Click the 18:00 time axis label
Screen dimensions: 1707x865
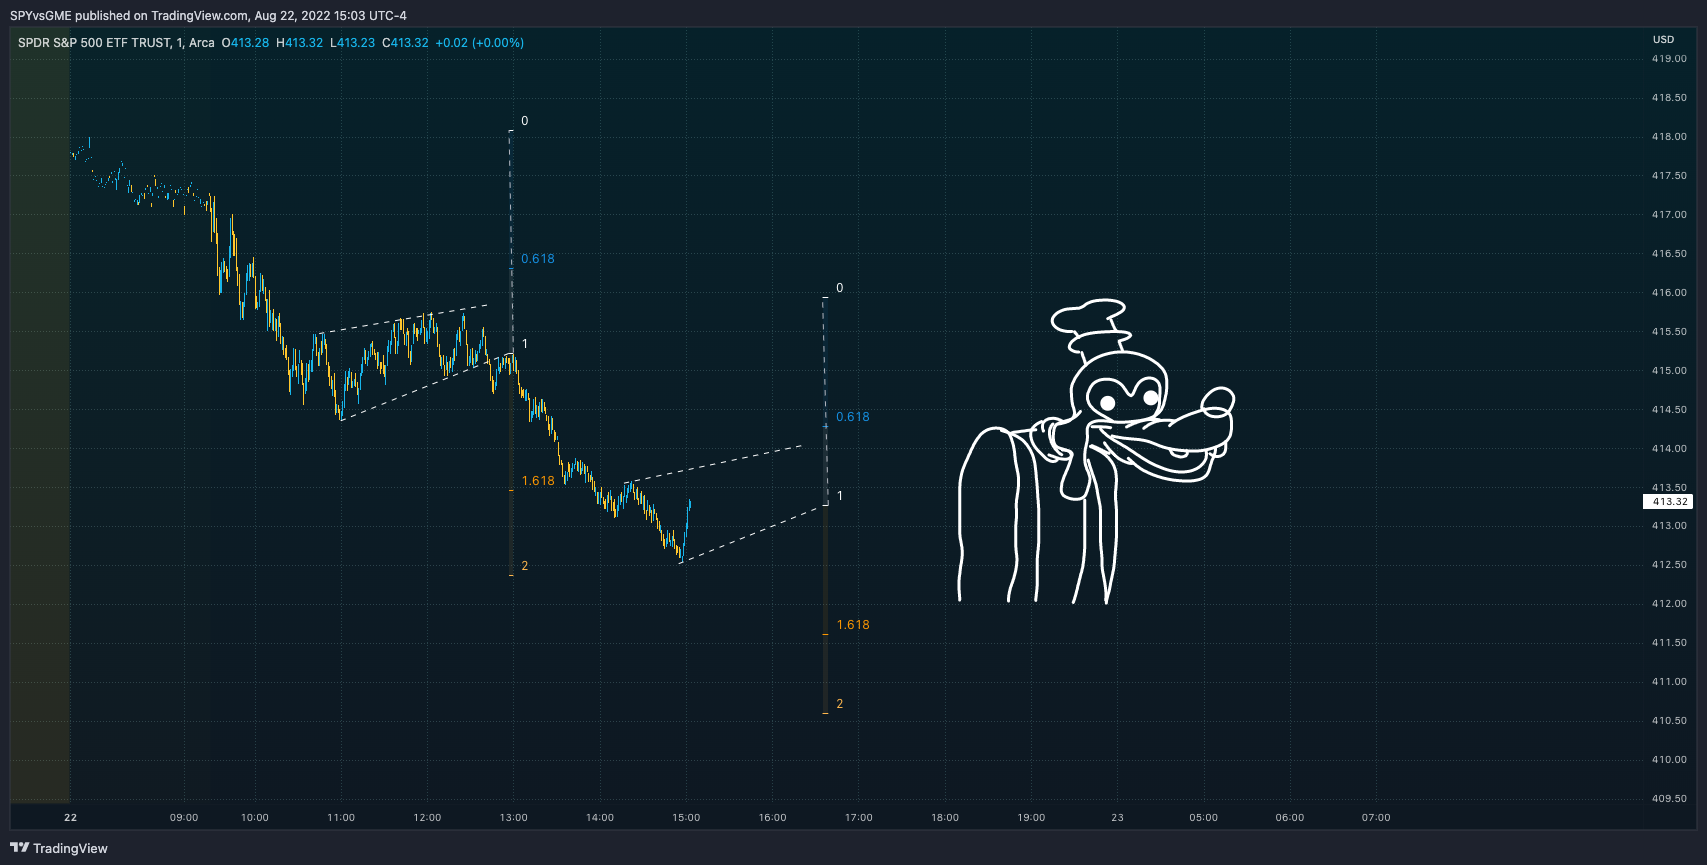pyautogui.click(x=945, y=818)
